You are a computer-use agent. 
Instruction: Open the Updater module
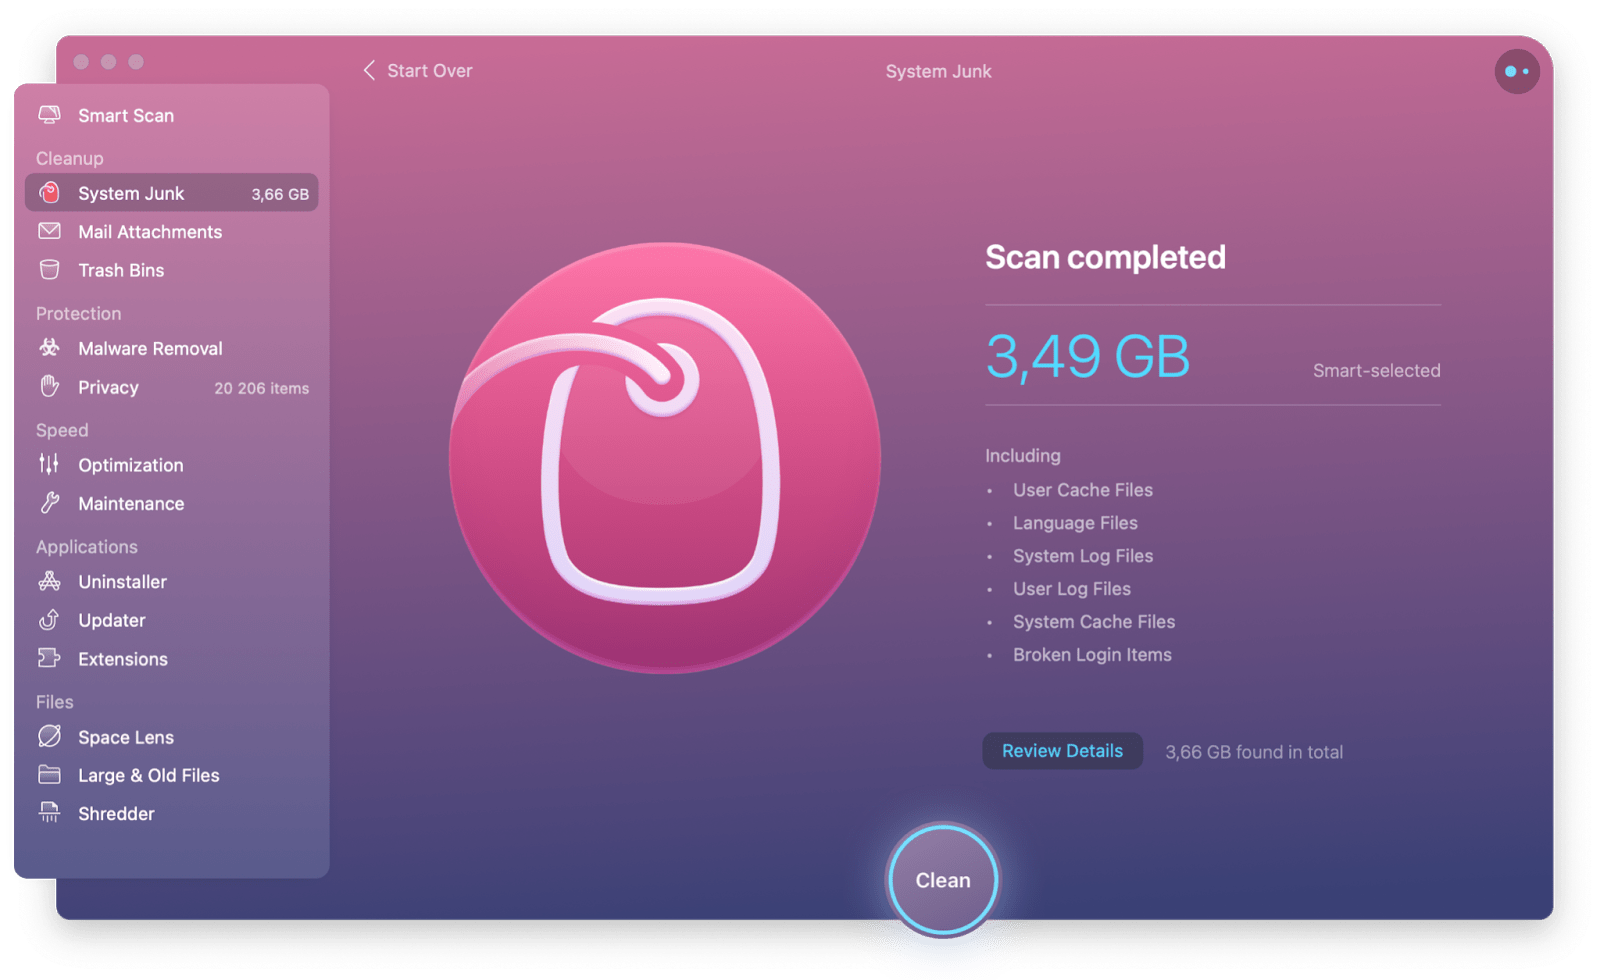tap(171, 620)
